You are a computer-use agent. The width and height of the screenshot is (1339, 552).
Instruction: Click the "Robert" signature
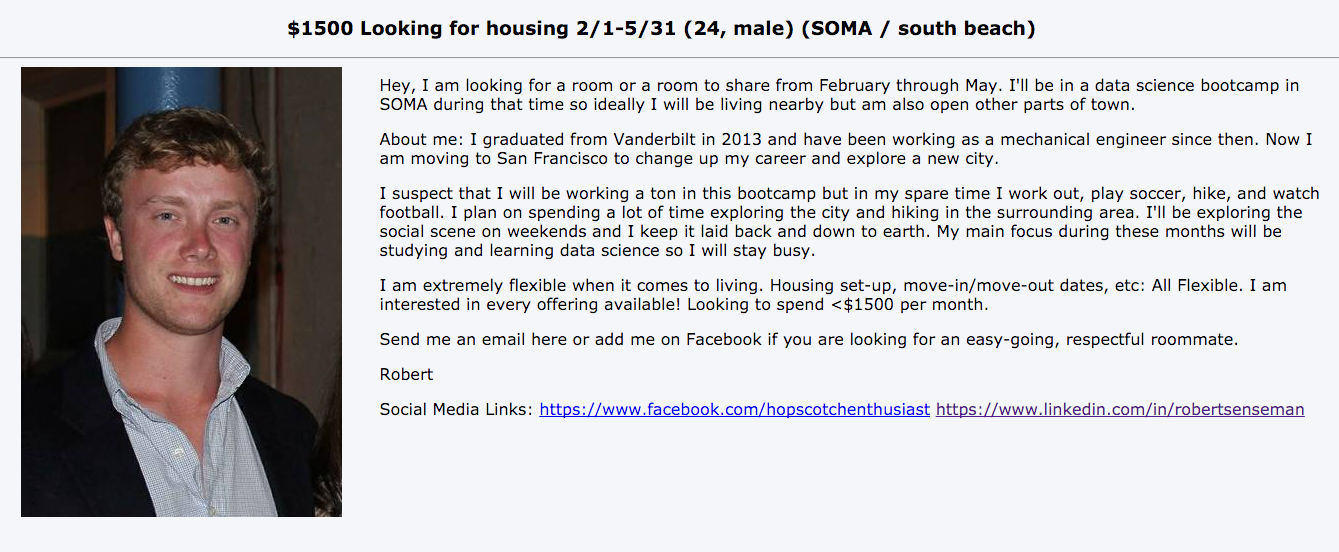point(407,374)
